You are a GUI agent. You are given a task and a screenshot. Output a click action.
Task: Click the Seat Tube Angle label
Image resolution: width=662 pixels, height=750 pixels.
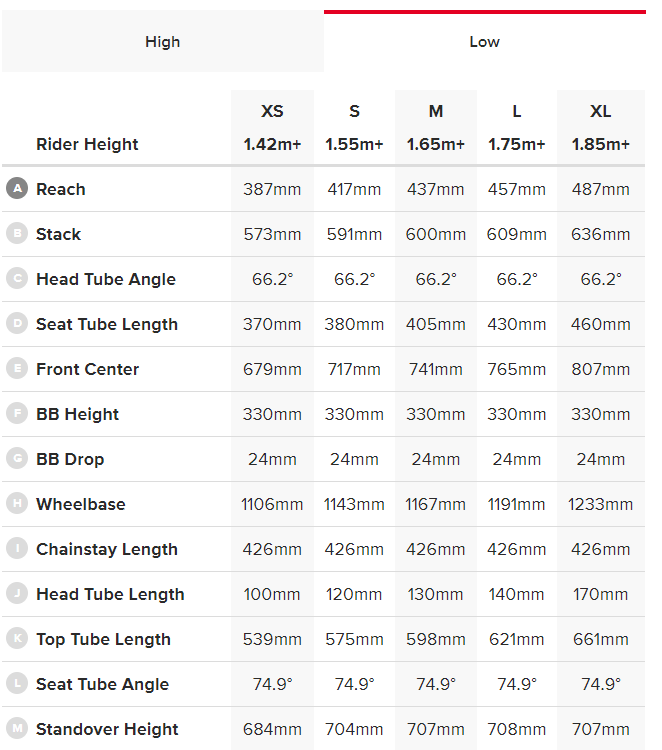[102, 684]
